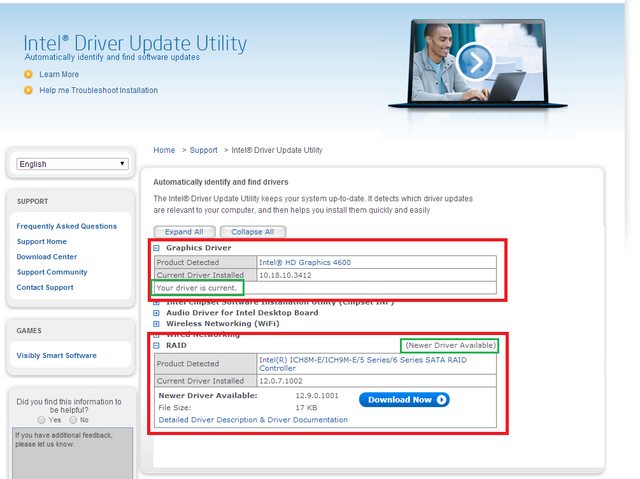640x479 pixels.
Task: Select the 17 KB file size value
Action: click(x=306, y=408)
